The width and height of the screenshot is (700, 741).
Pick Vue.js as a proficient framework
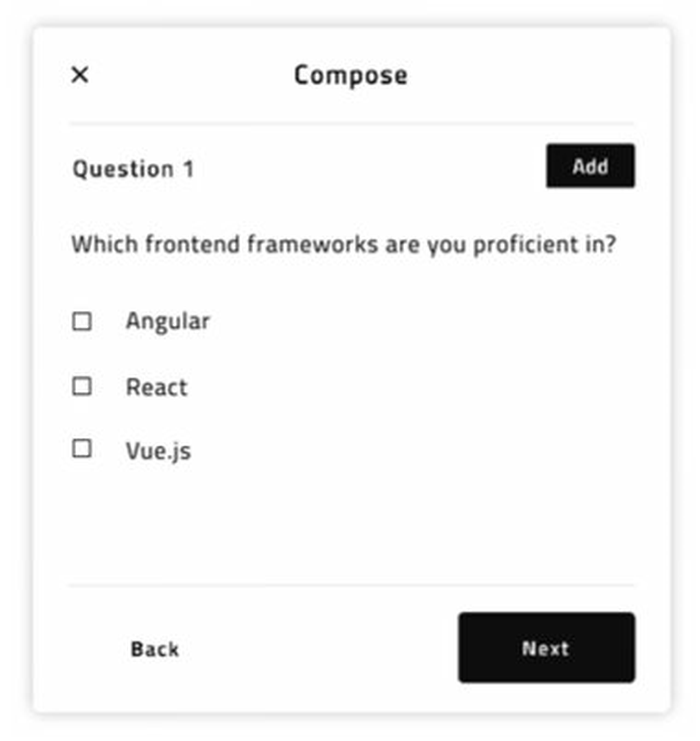pyautogui.click(x=82, y=449)
